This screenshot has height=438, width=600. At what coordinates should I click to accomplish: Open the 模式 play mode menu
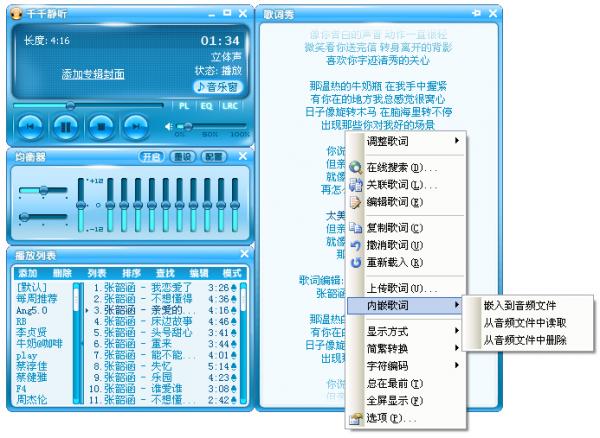232,273
